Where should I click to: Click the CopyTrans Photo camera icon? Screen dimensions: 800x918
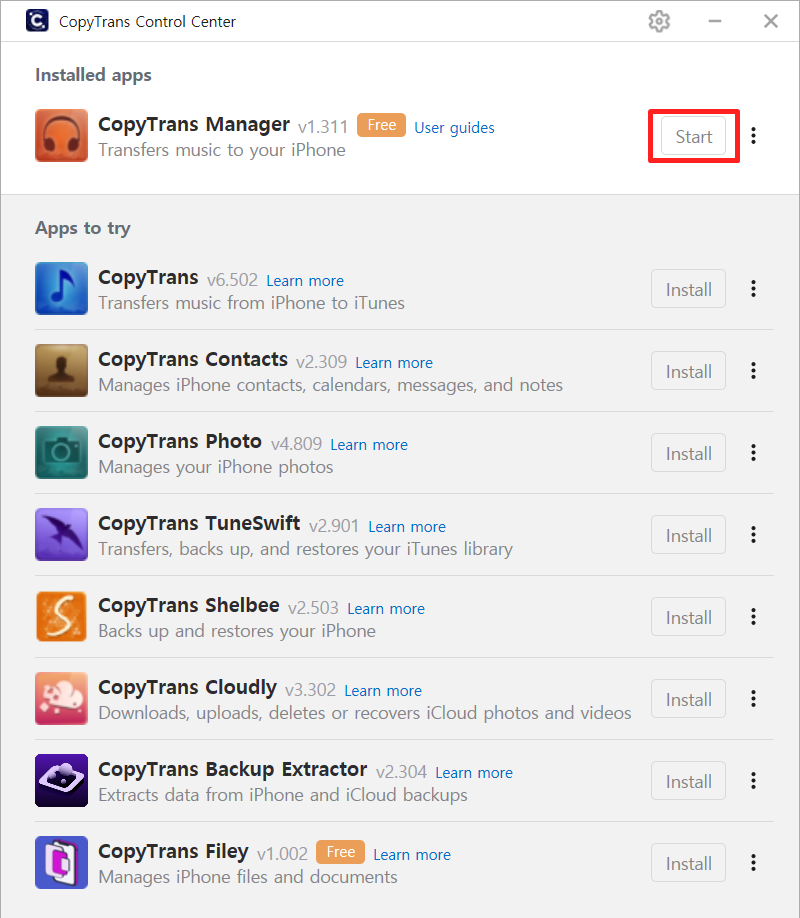[x=61, y=452]
